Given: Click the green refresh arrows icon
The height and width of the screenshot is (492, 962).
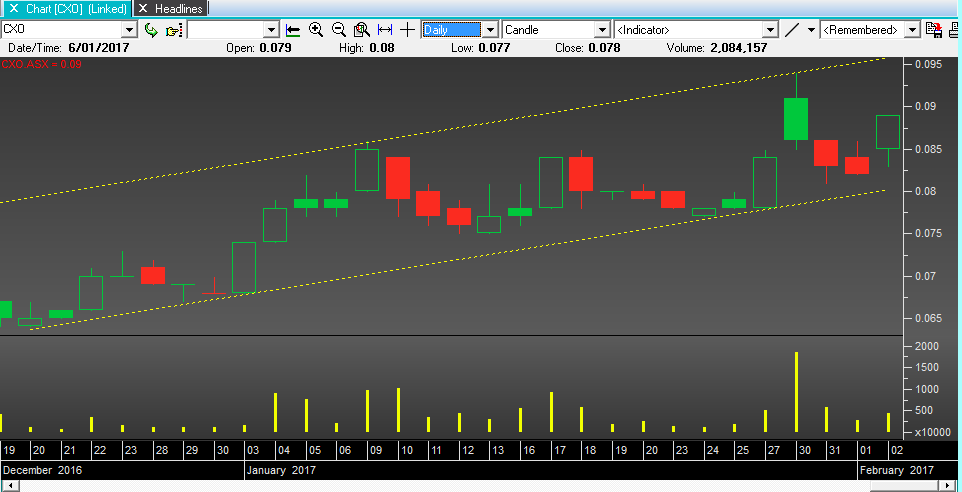Looking at the screenshot, I should 151,29.
